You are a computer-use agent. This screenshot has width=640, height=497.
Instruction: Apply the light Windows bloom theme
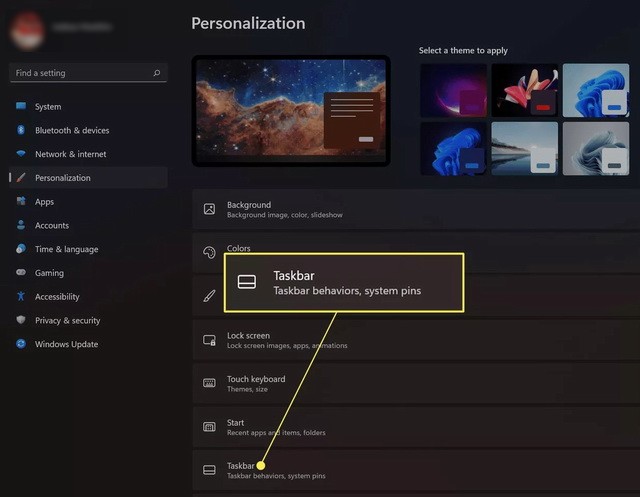596,90
